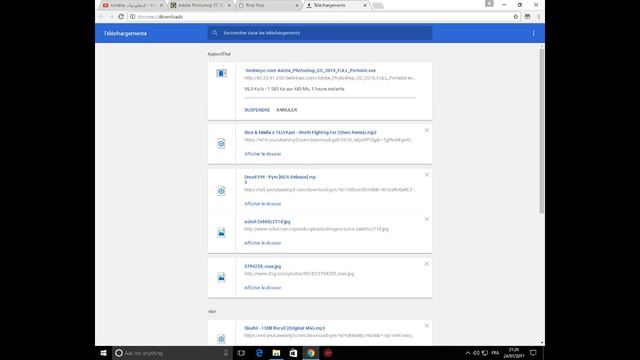The height and width of the screenshot is (360, 640).
Task: Click the taskbar clock and date
Action: coord(513,353)
